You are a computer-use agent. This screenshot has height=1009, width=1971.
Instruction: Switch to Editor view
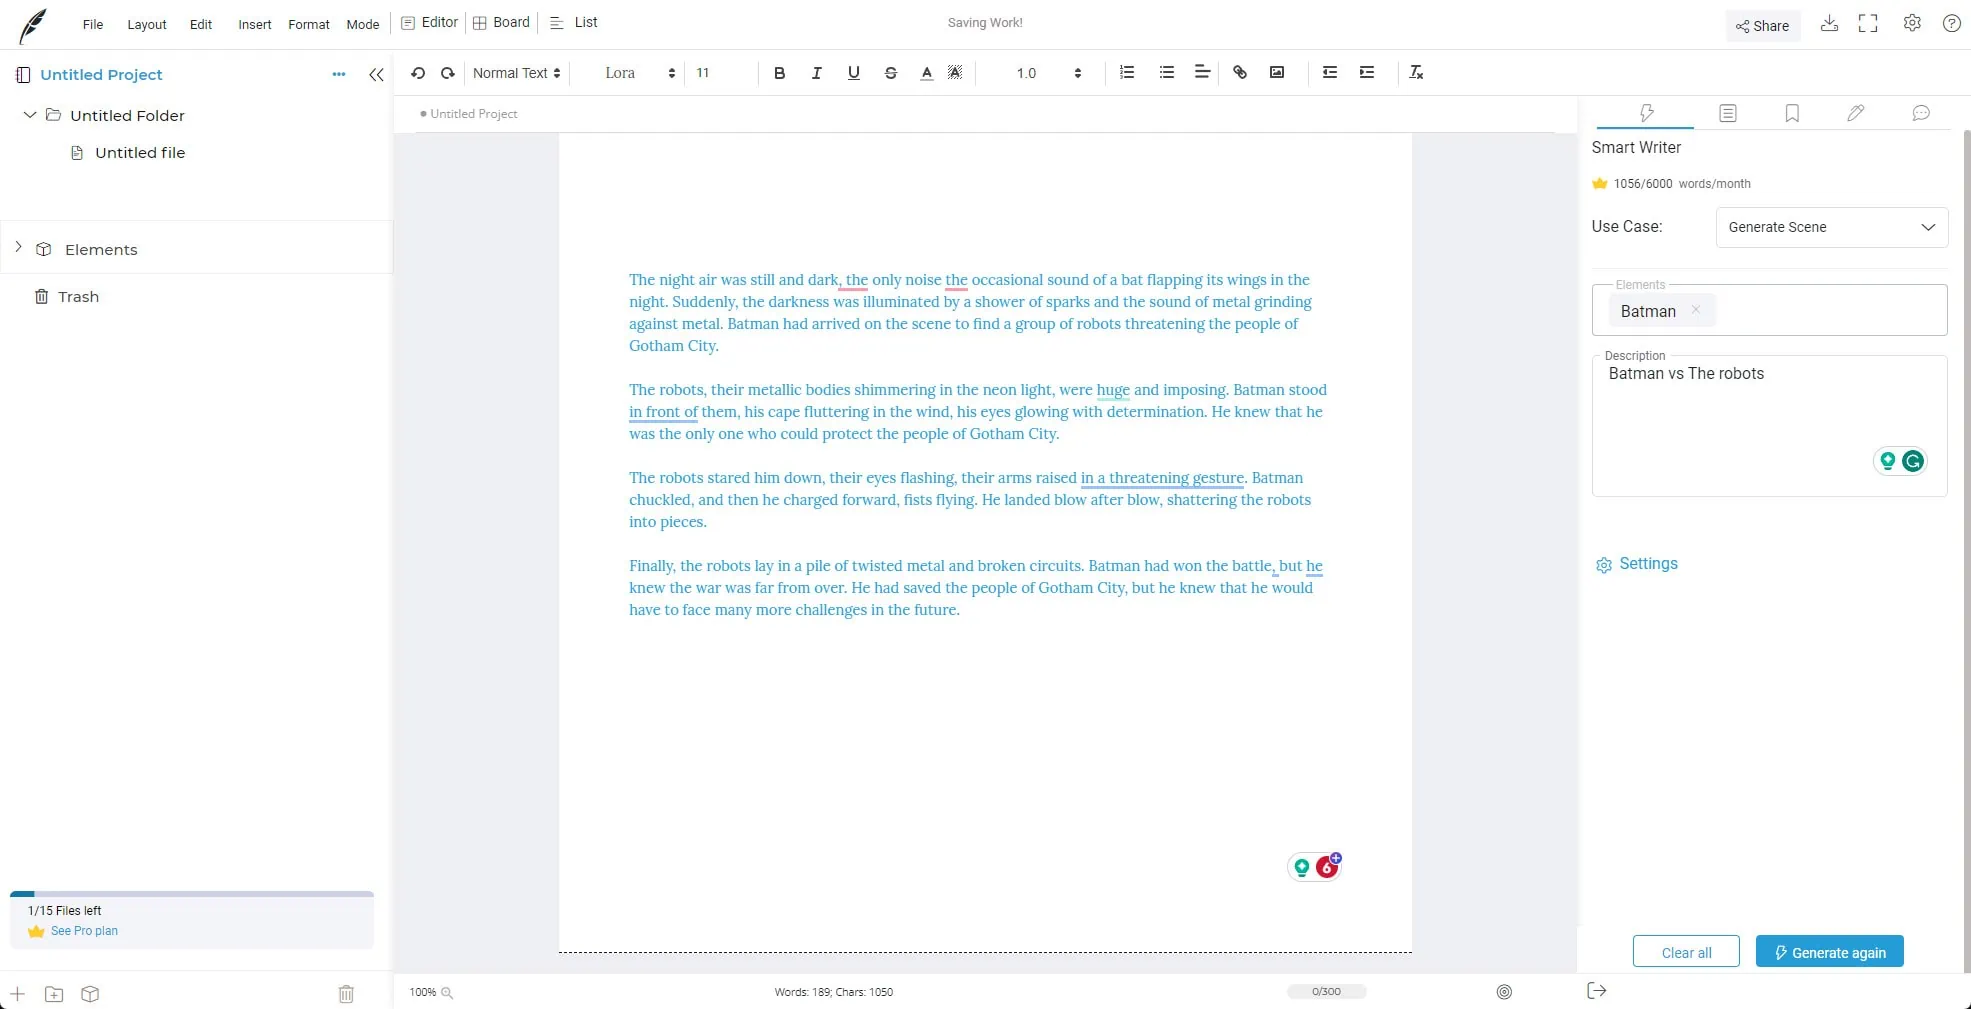(x=430, y=22)
